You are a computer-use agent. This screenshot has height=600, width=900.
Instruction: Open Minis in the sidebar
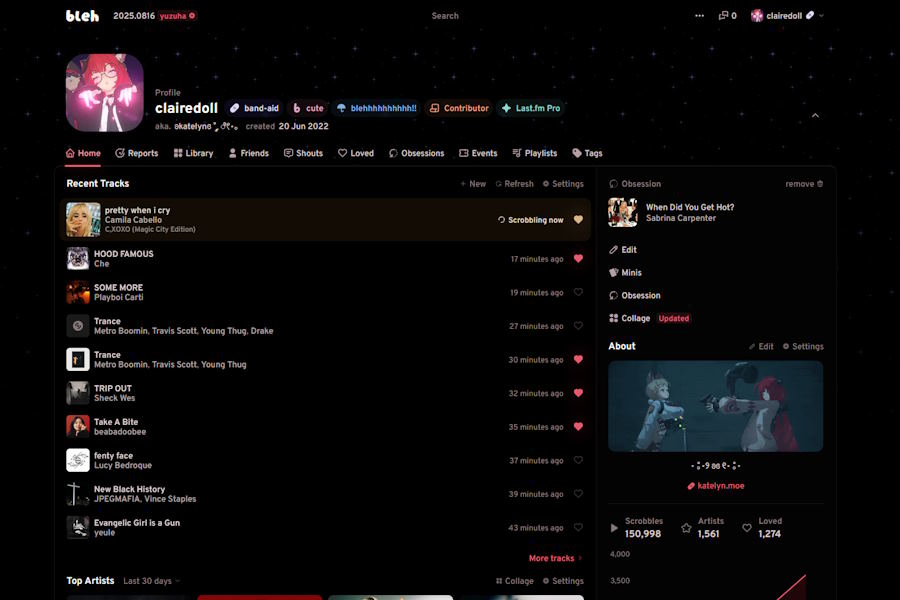625,273
